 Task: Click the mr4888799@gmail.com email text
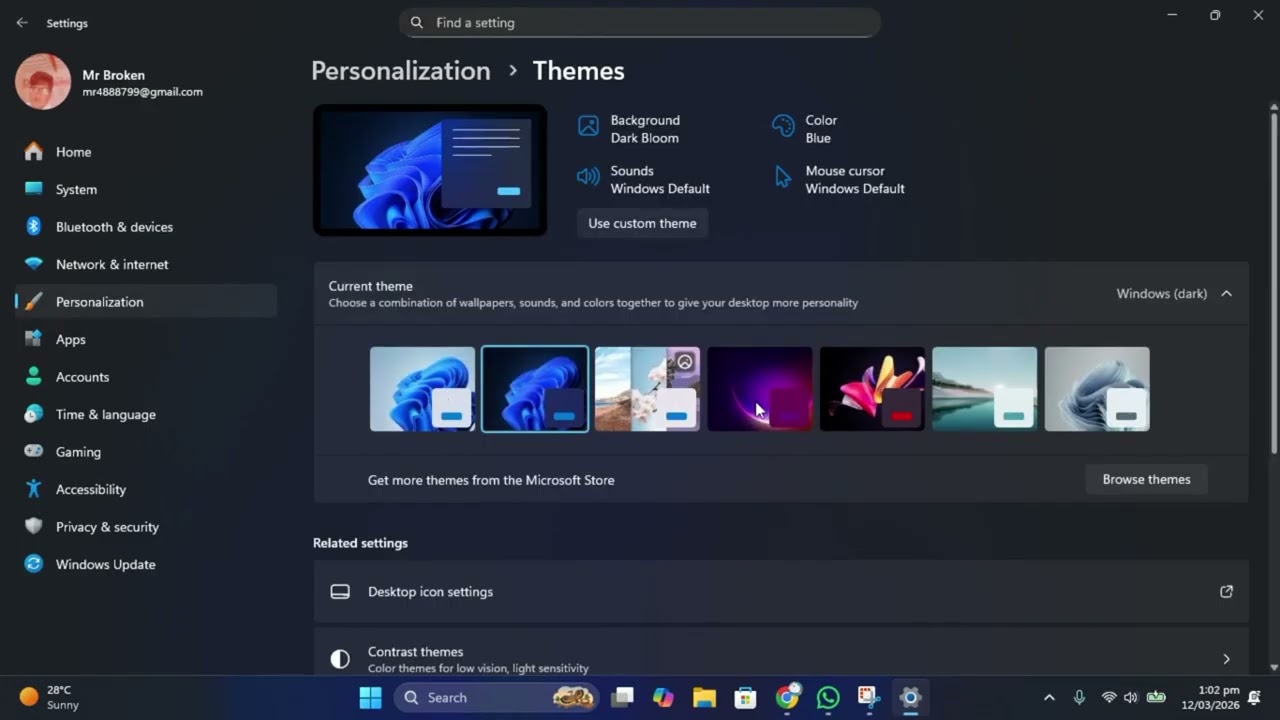tap(142, 92)
